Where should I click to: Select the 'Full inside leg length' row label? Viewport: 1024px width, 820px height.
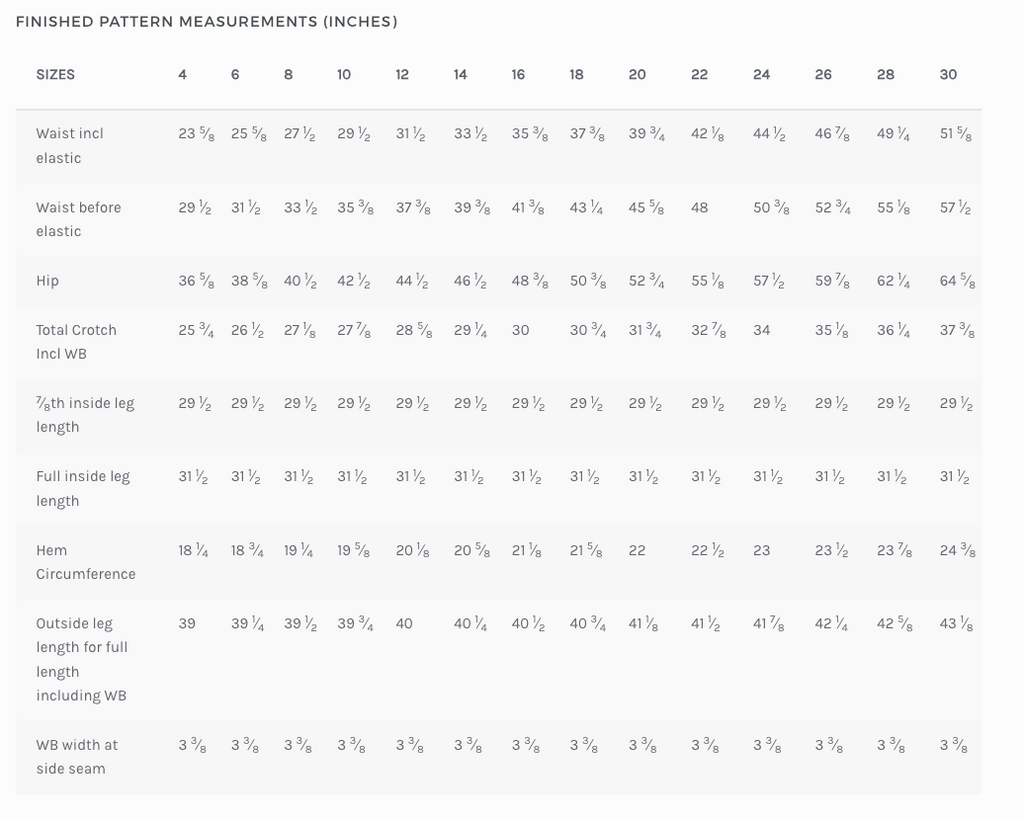tap(82, 488)
